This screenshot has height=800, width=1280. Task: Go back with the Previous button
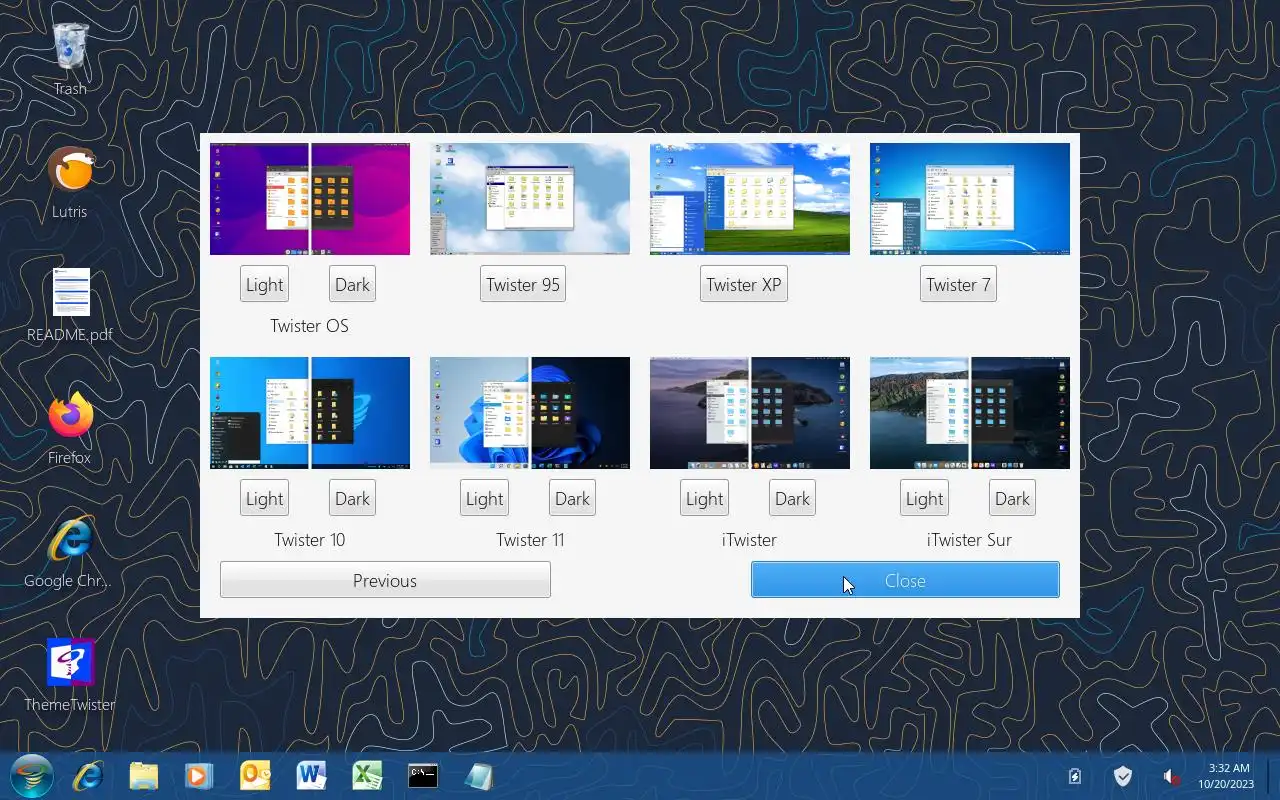pos(385,580)
